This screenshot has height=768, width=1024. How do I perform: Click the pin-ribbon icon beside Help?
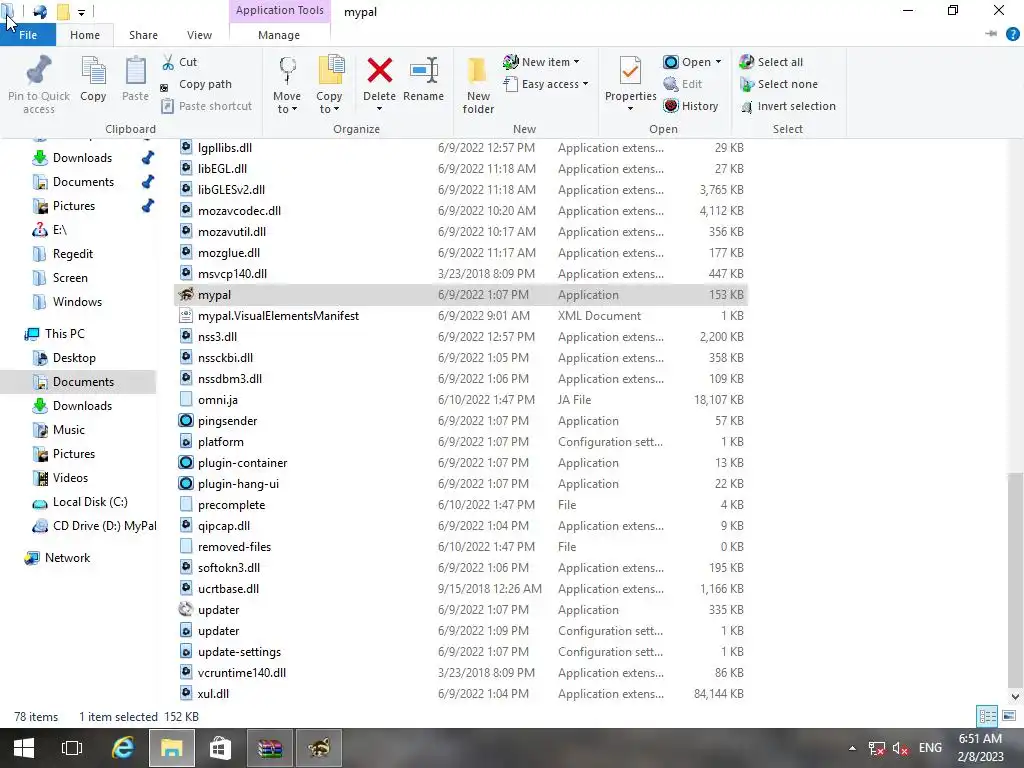991,34
